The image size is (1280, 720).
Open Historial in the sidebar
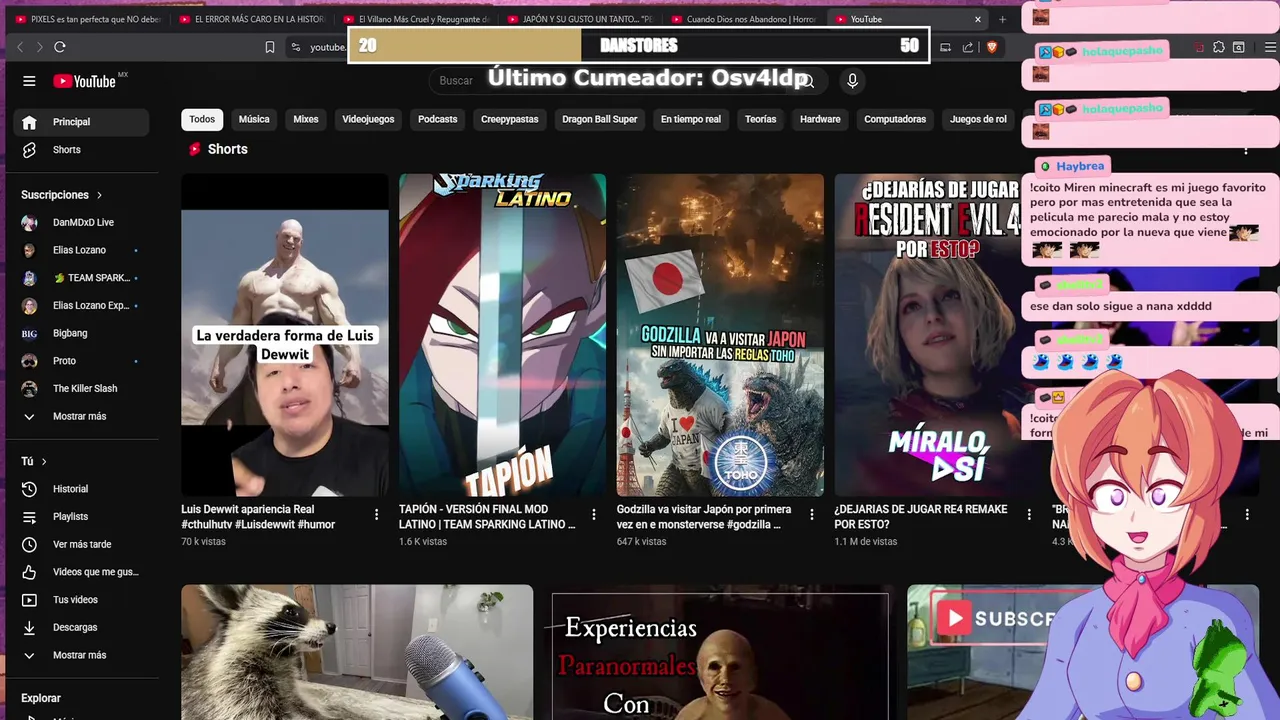(82, 489)
